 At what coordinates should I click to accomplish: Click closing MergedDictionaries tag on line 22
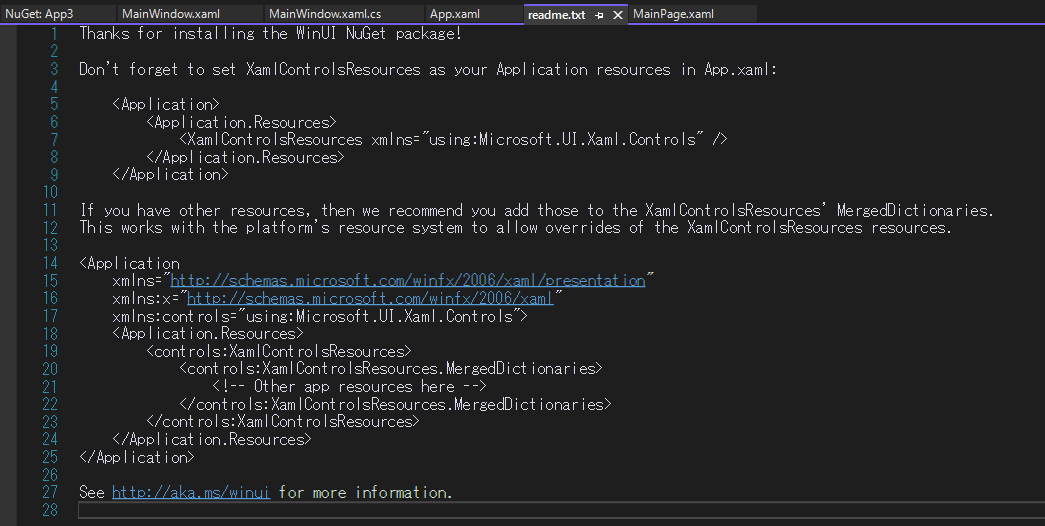pyautogui.click(x=395, y=404)
